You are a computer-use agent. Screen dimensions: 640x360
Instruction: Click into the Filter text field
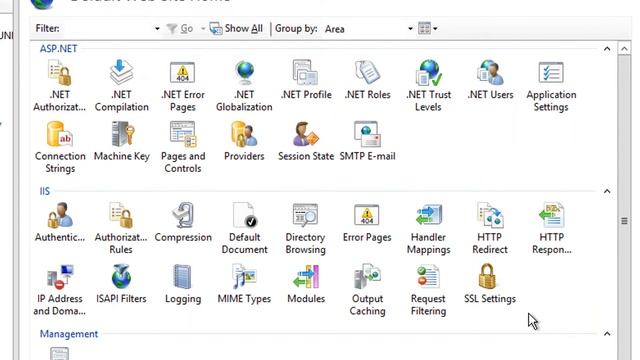click(x=107, y=29)
